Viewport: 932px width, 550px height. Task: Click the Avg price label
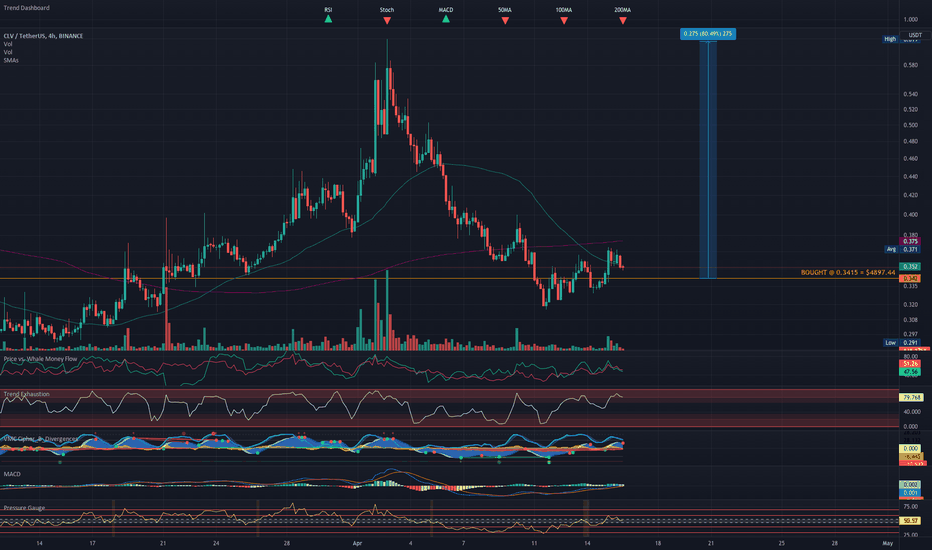[890, 249]
